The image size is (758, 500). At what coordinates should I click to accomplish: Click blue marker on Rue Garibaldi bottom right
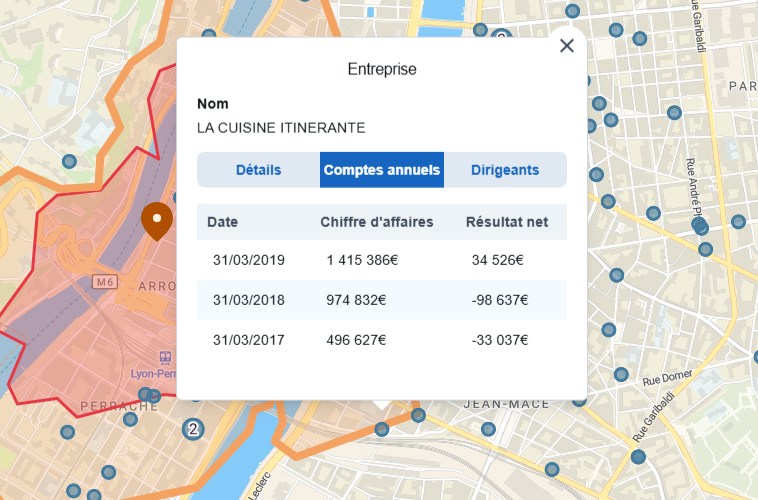click(638, 457)
